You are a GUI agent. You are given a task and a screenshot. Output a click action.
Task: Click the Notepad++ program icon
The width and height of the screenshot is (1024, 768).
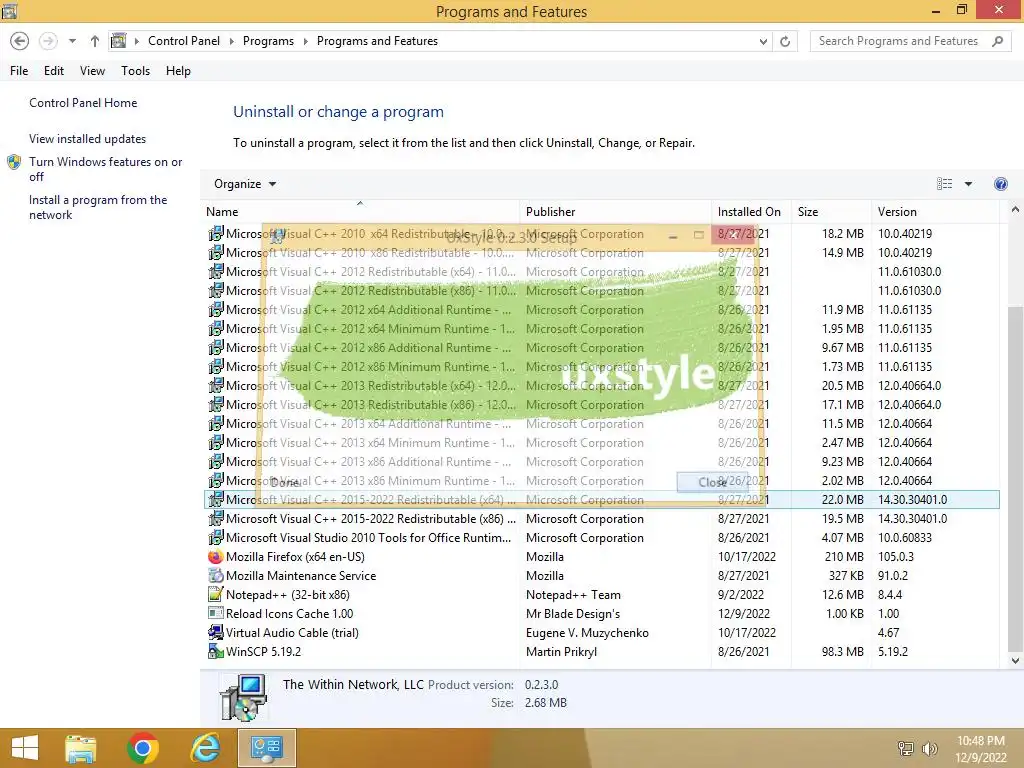tap(216, 595)
